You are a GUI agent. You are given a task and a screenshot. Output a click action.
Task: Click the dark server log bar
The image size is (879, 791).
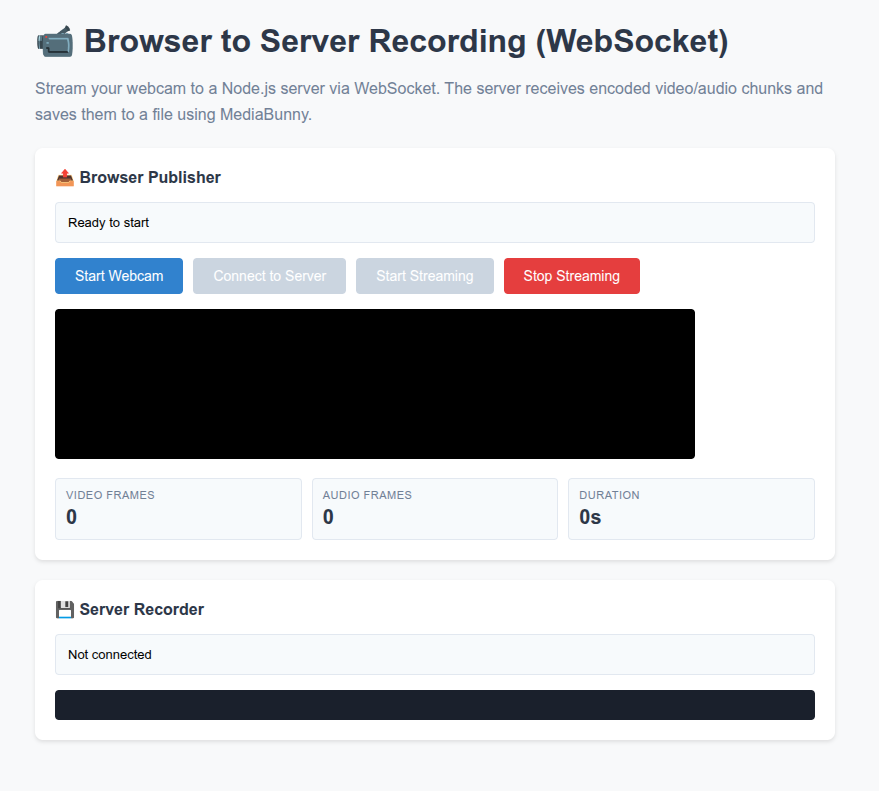pos(434,705)
